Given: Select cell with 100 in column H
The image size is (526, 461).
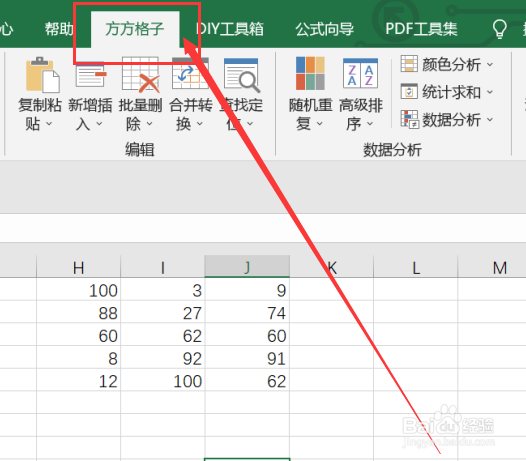Looking at the screenshot, I should click(78, 289).
